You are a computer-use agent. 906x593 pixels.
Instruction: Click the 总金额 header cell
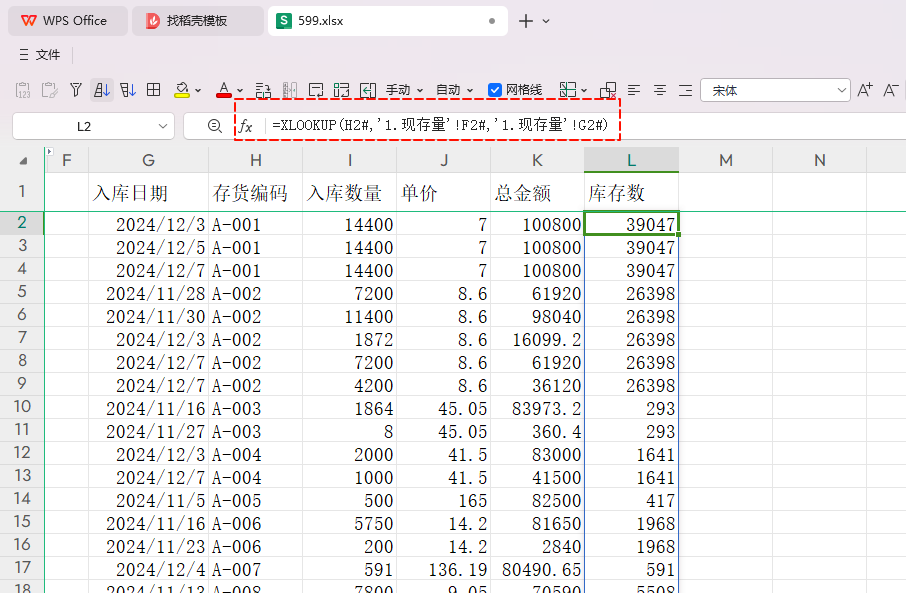point(537,192)
